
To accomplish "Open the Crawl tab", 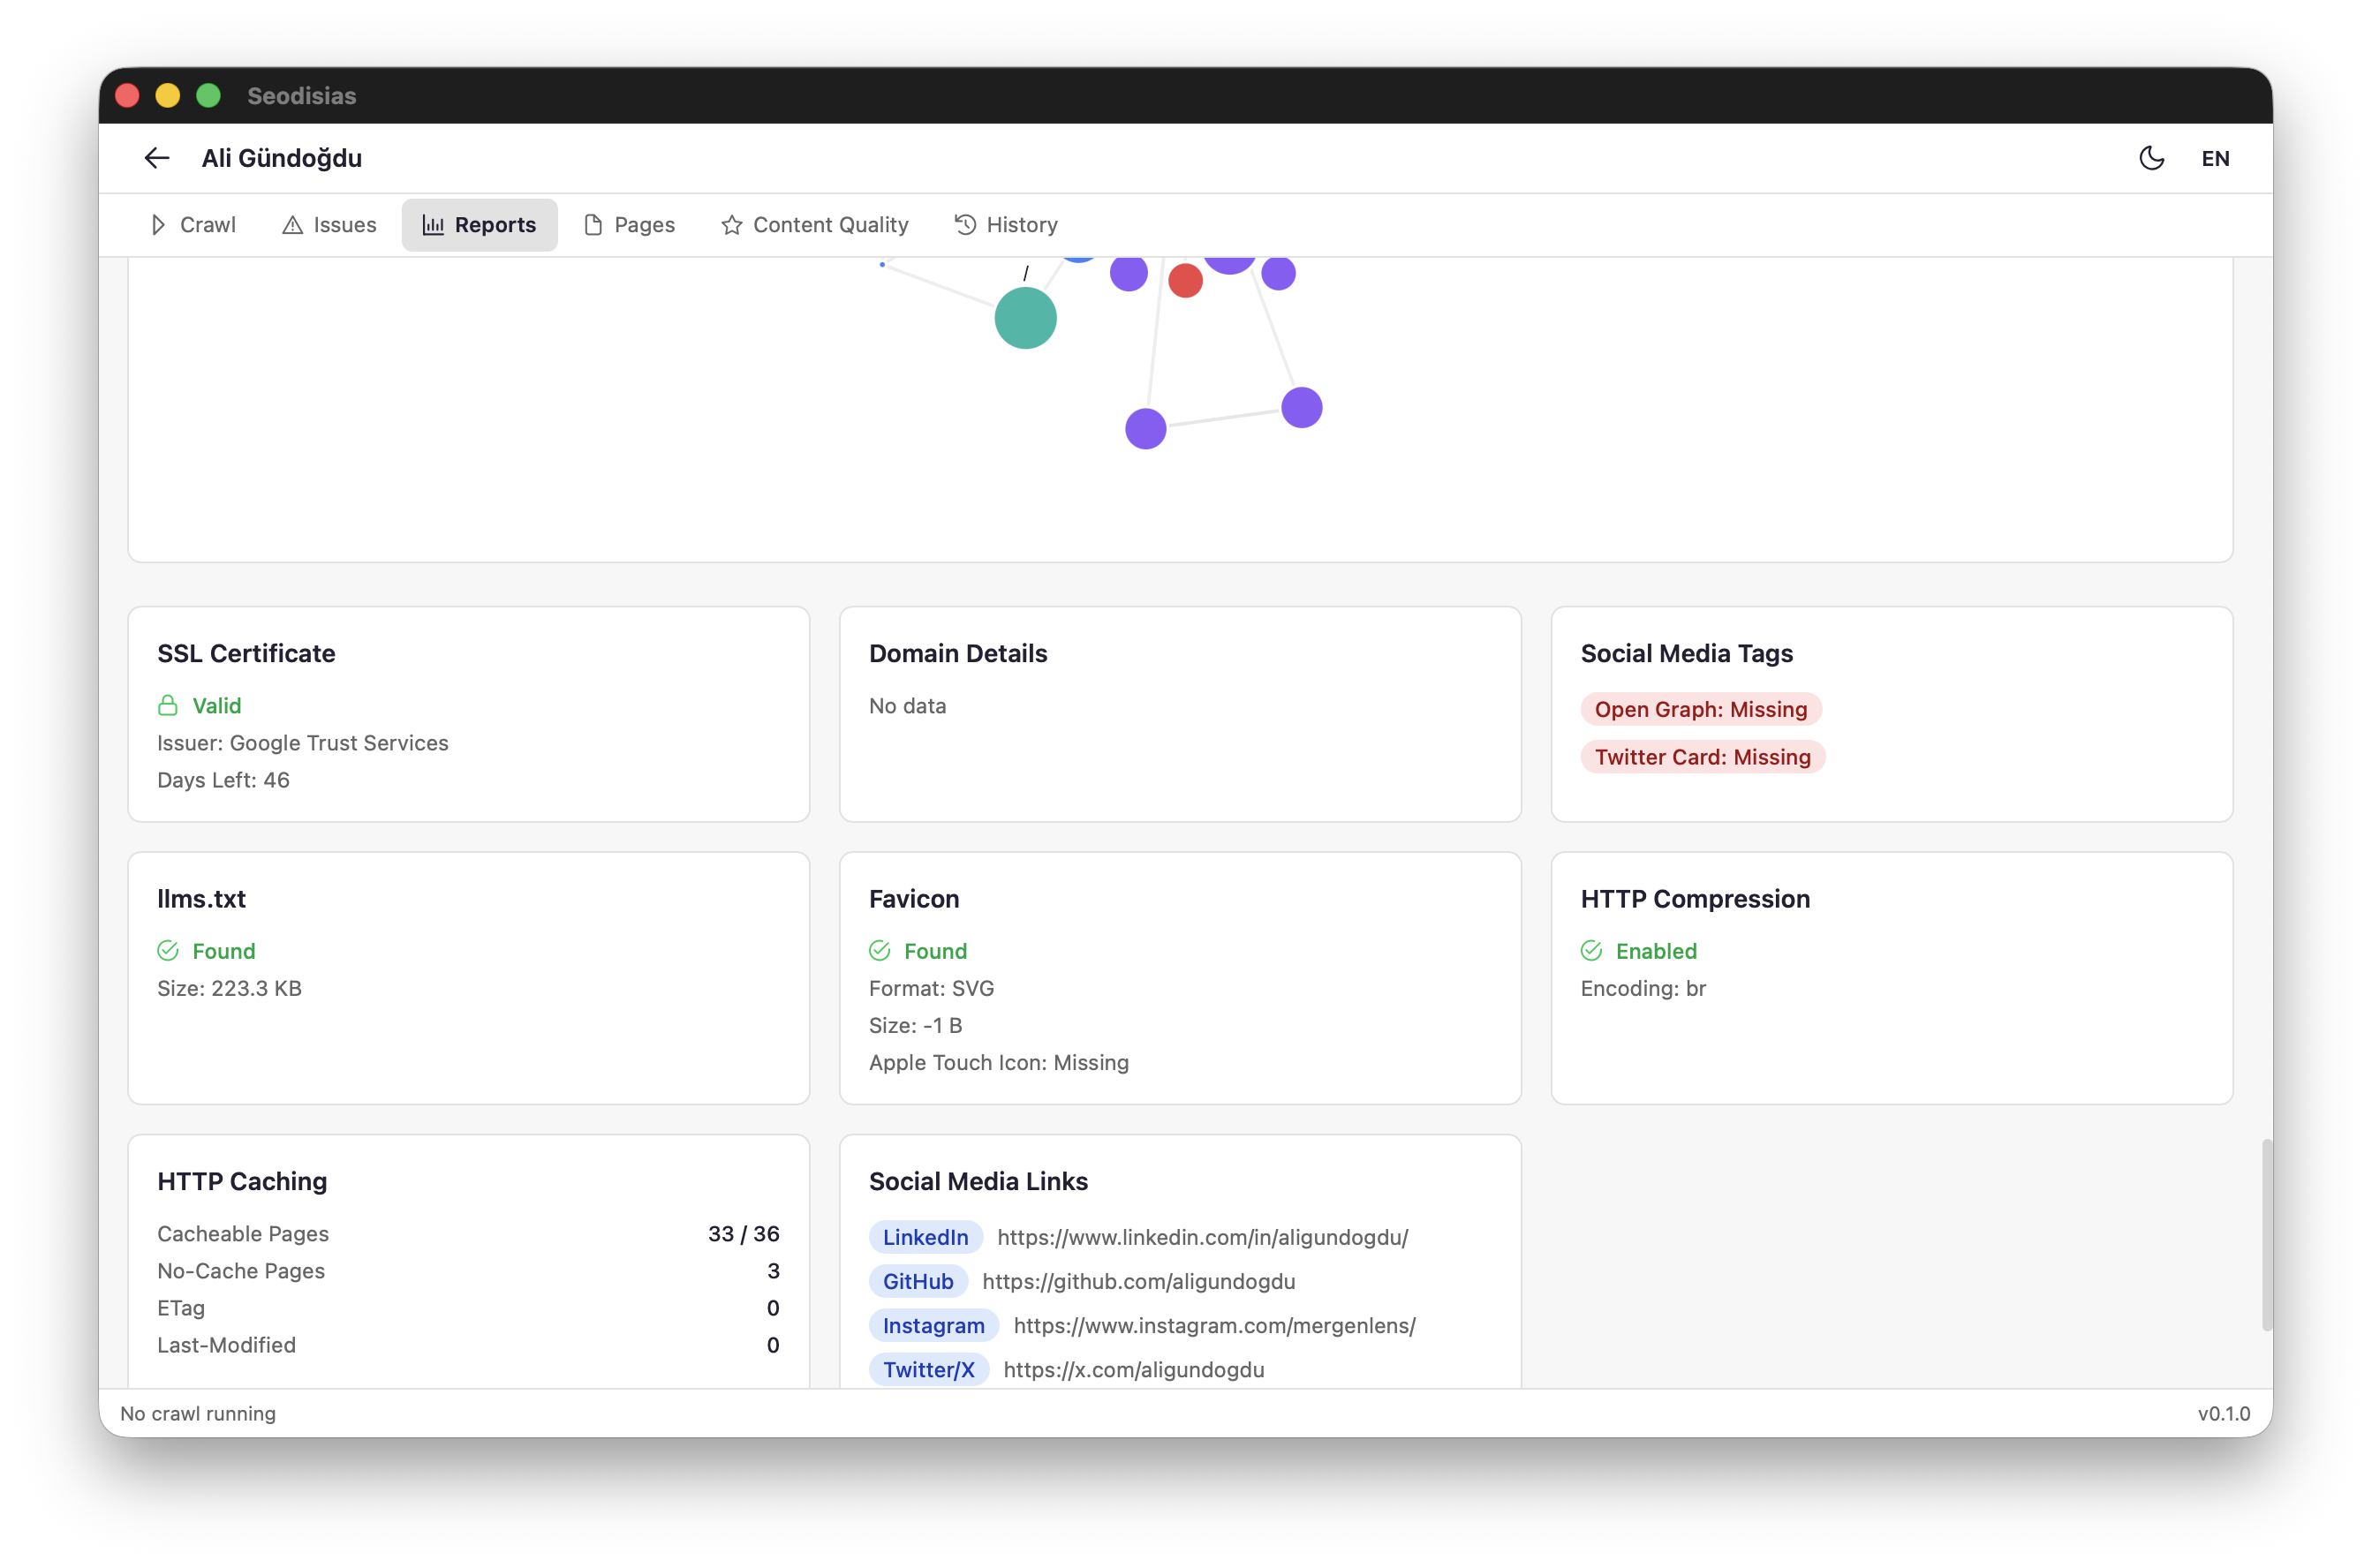I will pos(193,225).
